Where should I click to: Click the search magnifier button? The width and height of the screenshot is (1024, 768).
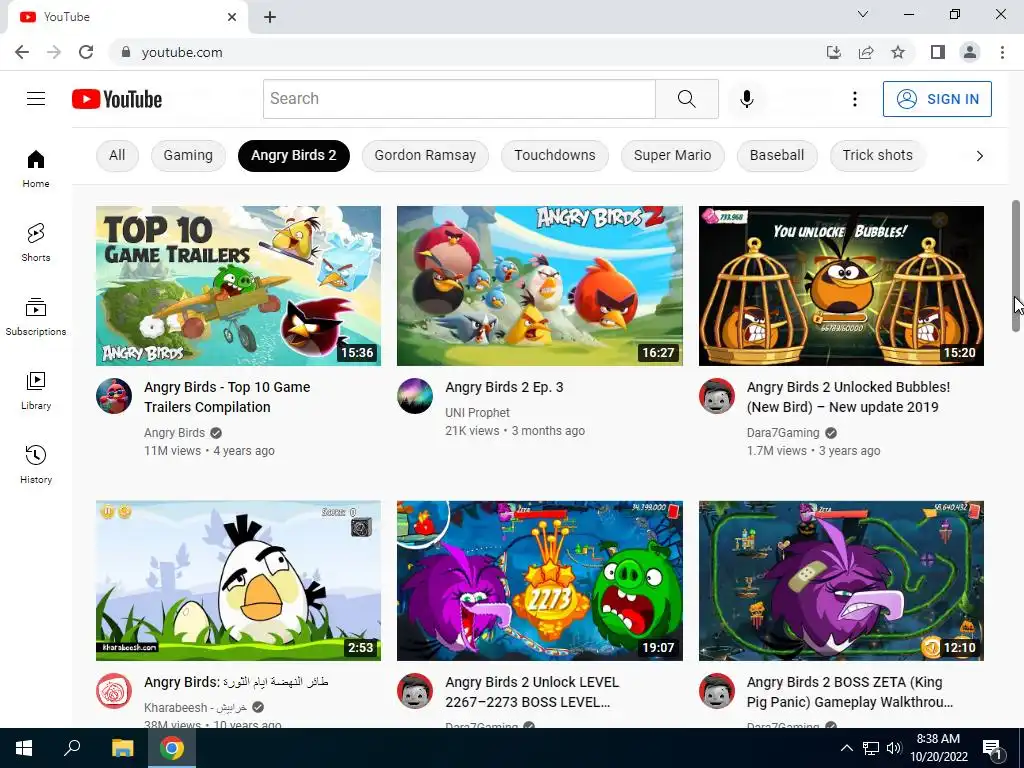686,99
